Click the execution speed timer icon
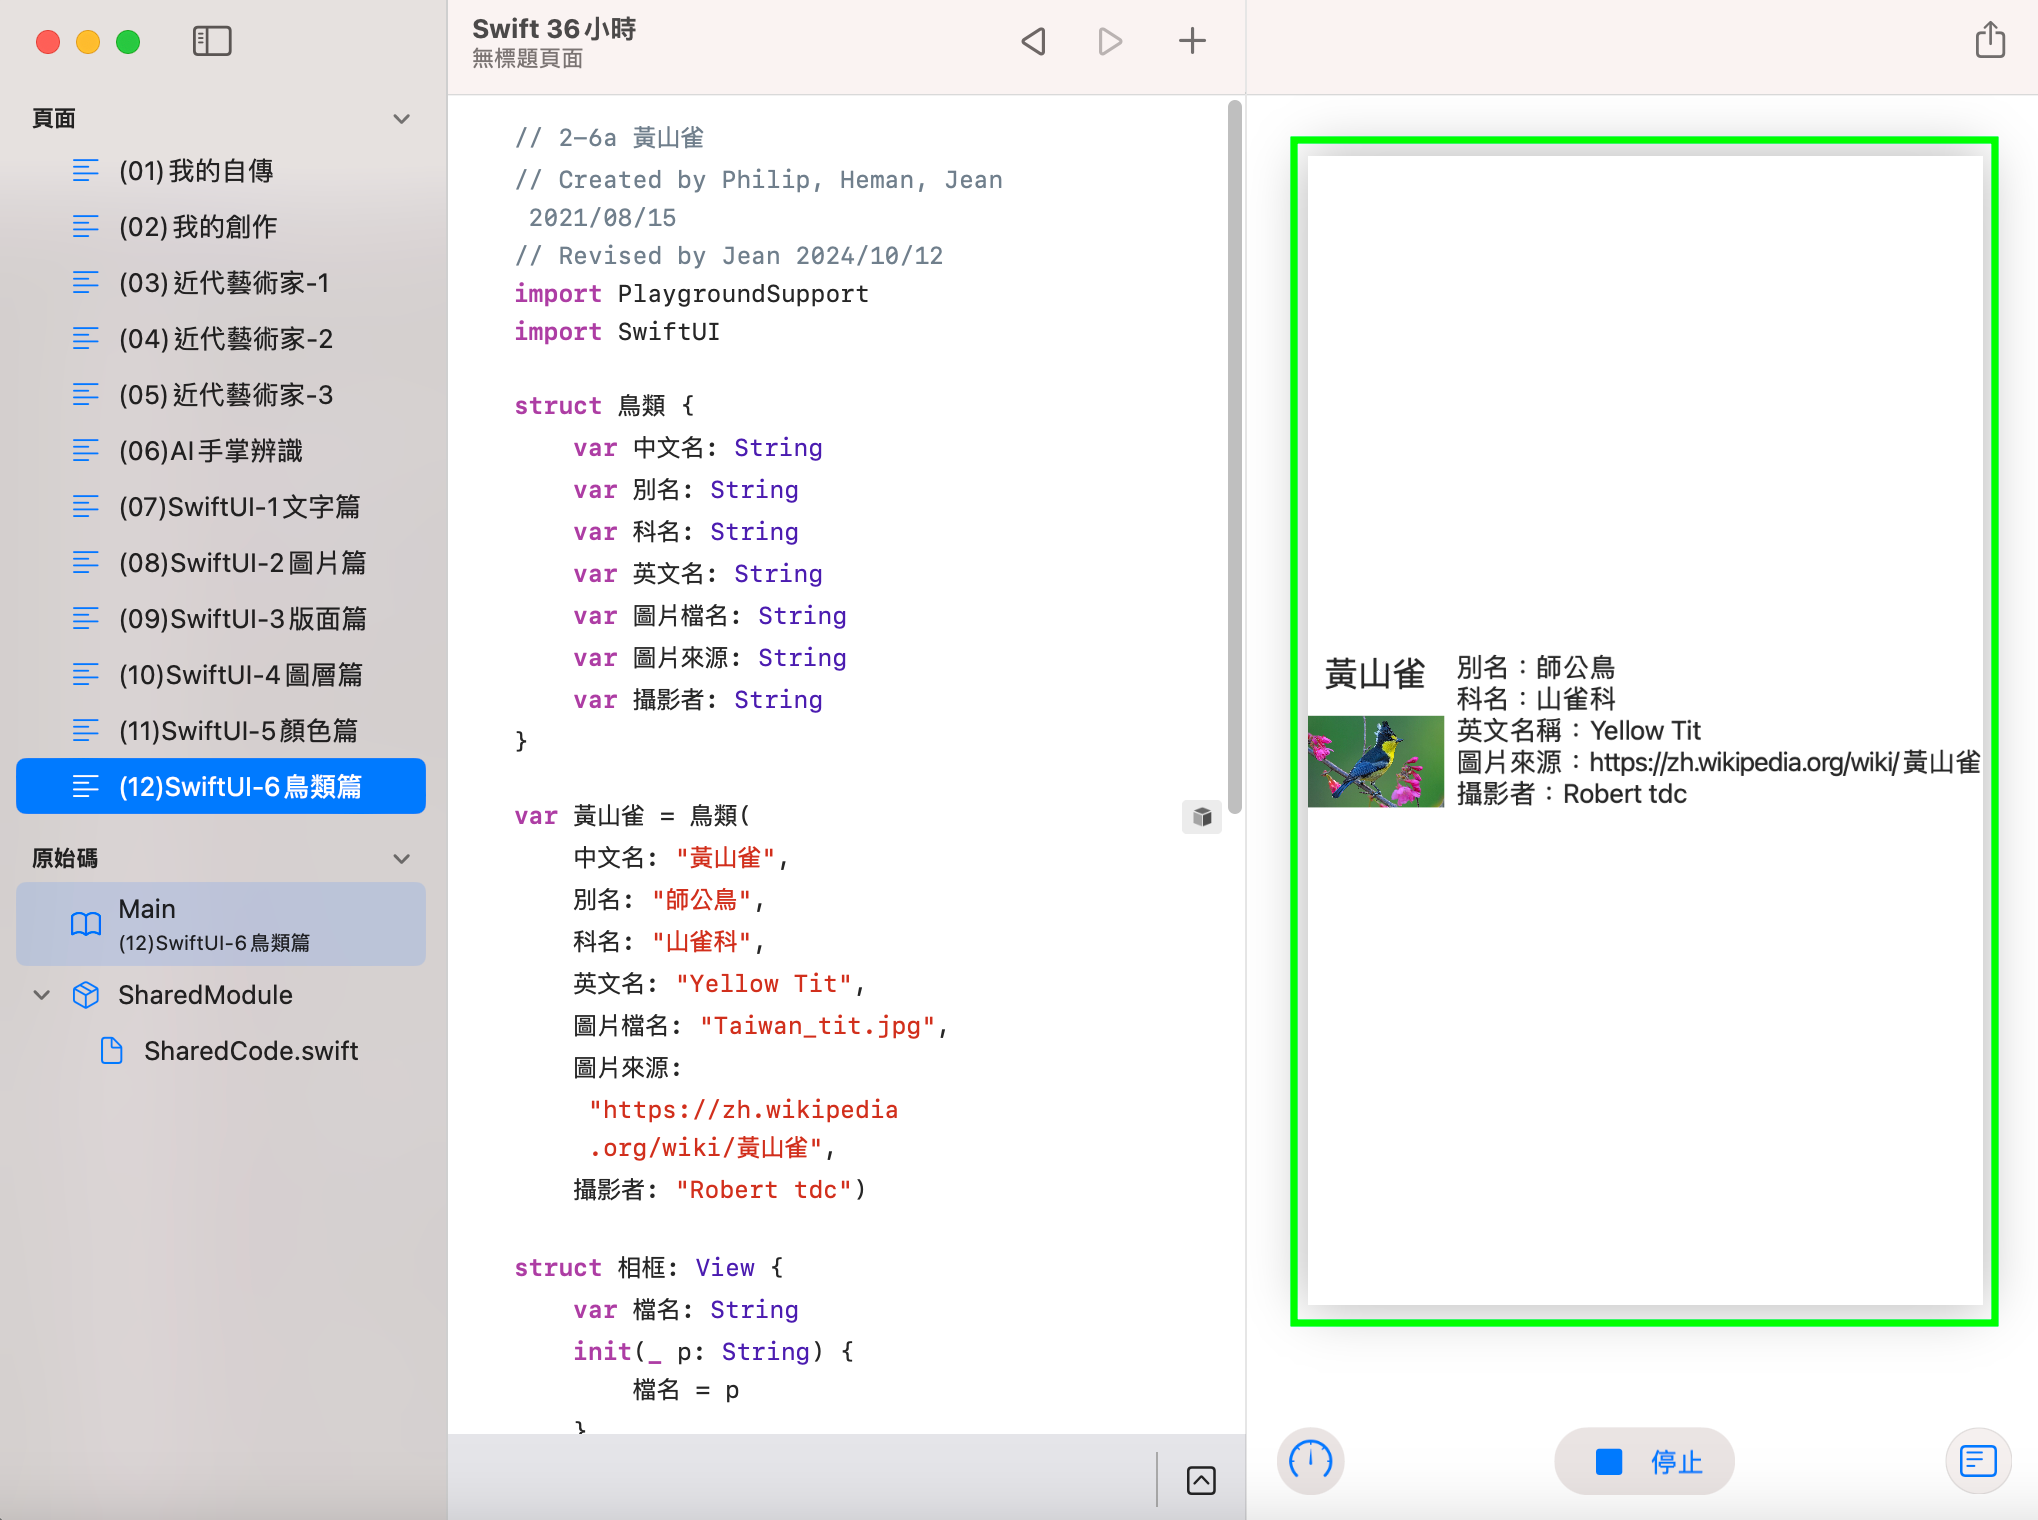 [x=1310, y=1461]
